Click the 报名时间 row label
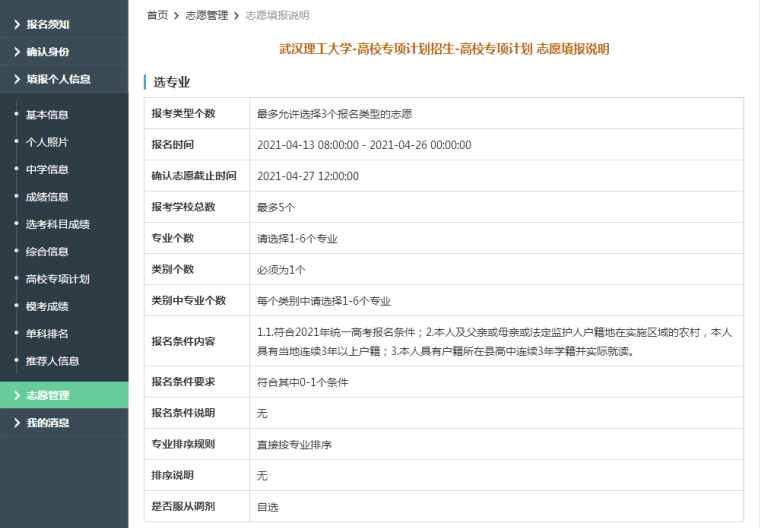760x528 pixels. click(173, 144)
